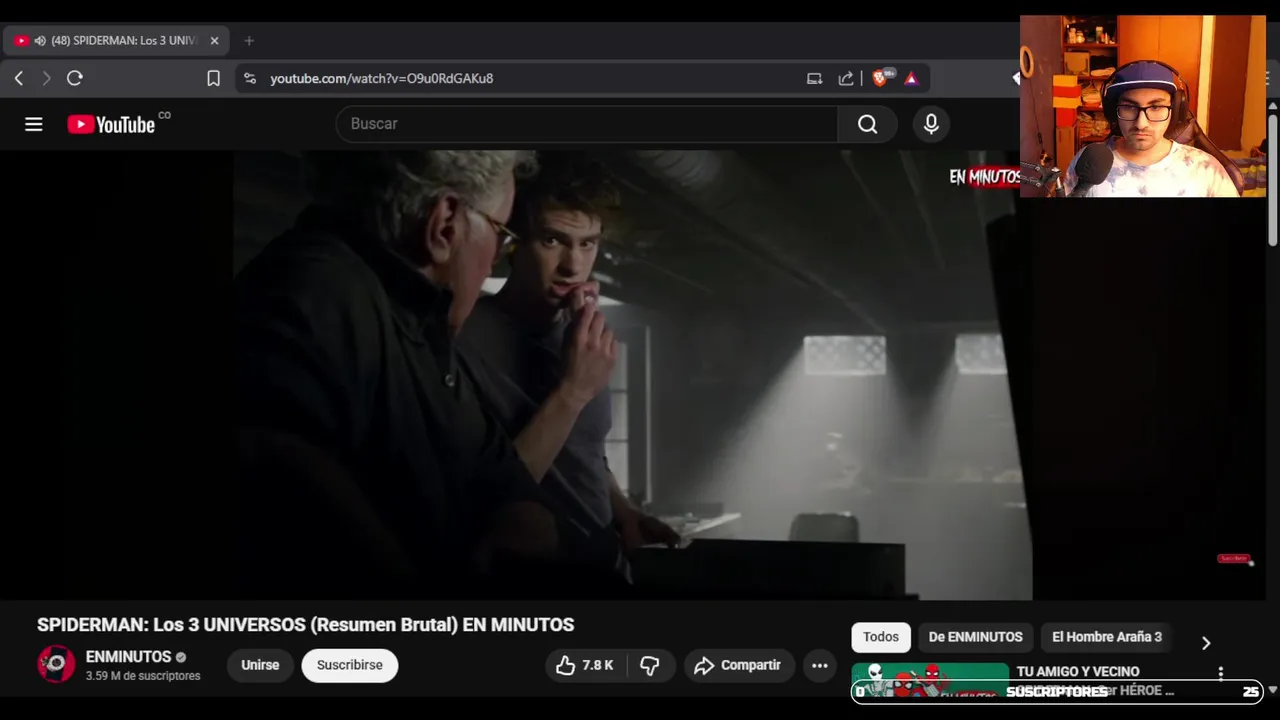Open the YouTube hamburger guide menu

pyautogui.click(x=34, y=124)
